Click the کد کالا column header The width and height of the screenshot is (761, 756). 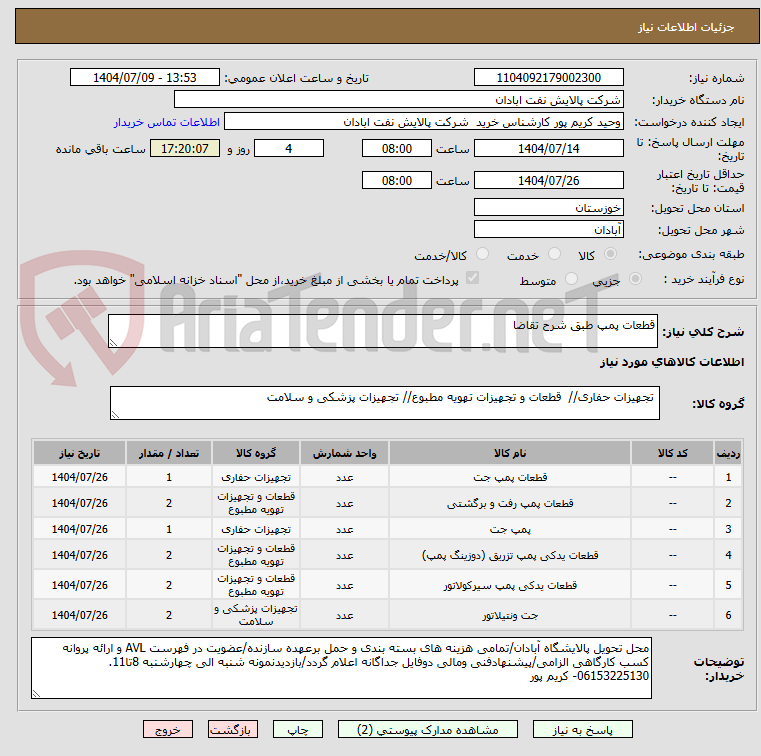click(672, 453)
